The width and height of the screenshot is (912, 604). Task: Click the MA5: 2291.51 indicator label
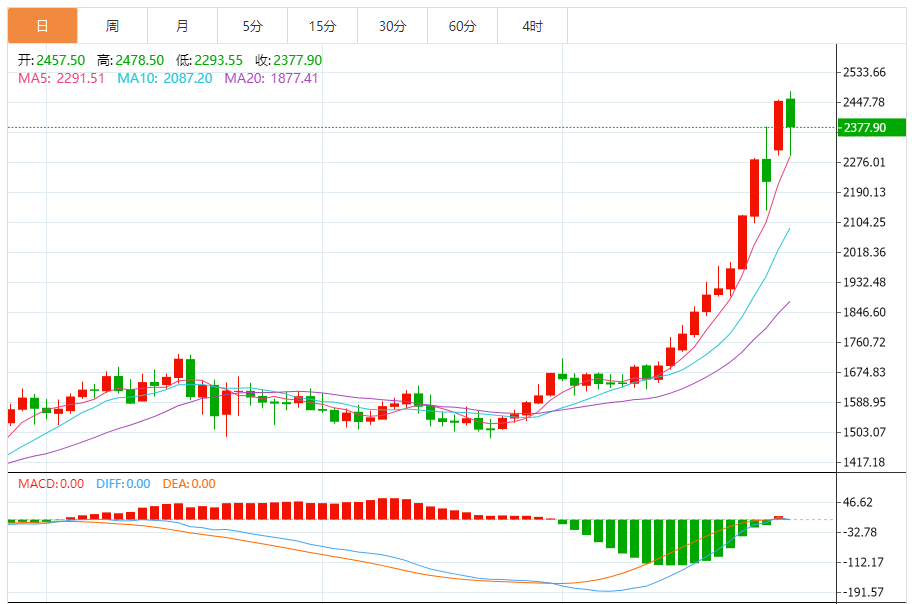click(x=61, y=78)
